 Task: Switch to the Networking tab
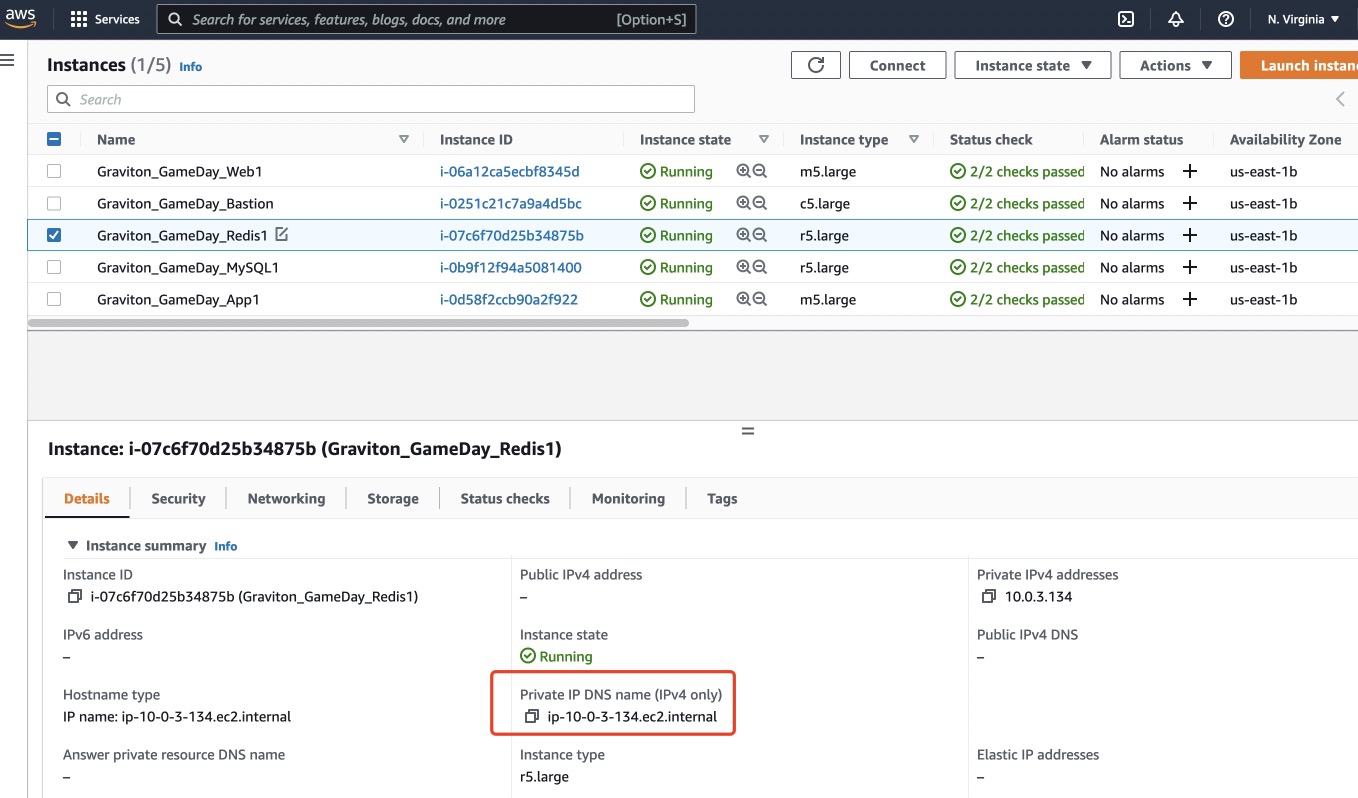pos(286,498)
